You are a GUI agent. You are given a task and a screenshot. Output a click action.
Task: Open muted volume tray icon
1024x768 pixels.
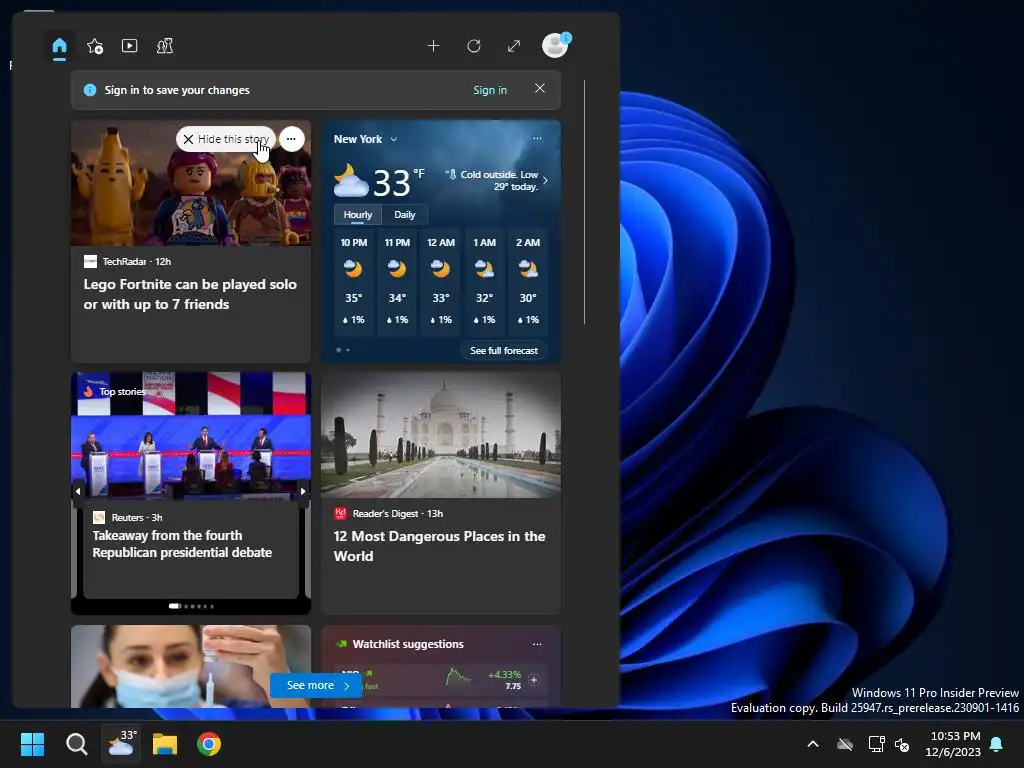[903, 744]
